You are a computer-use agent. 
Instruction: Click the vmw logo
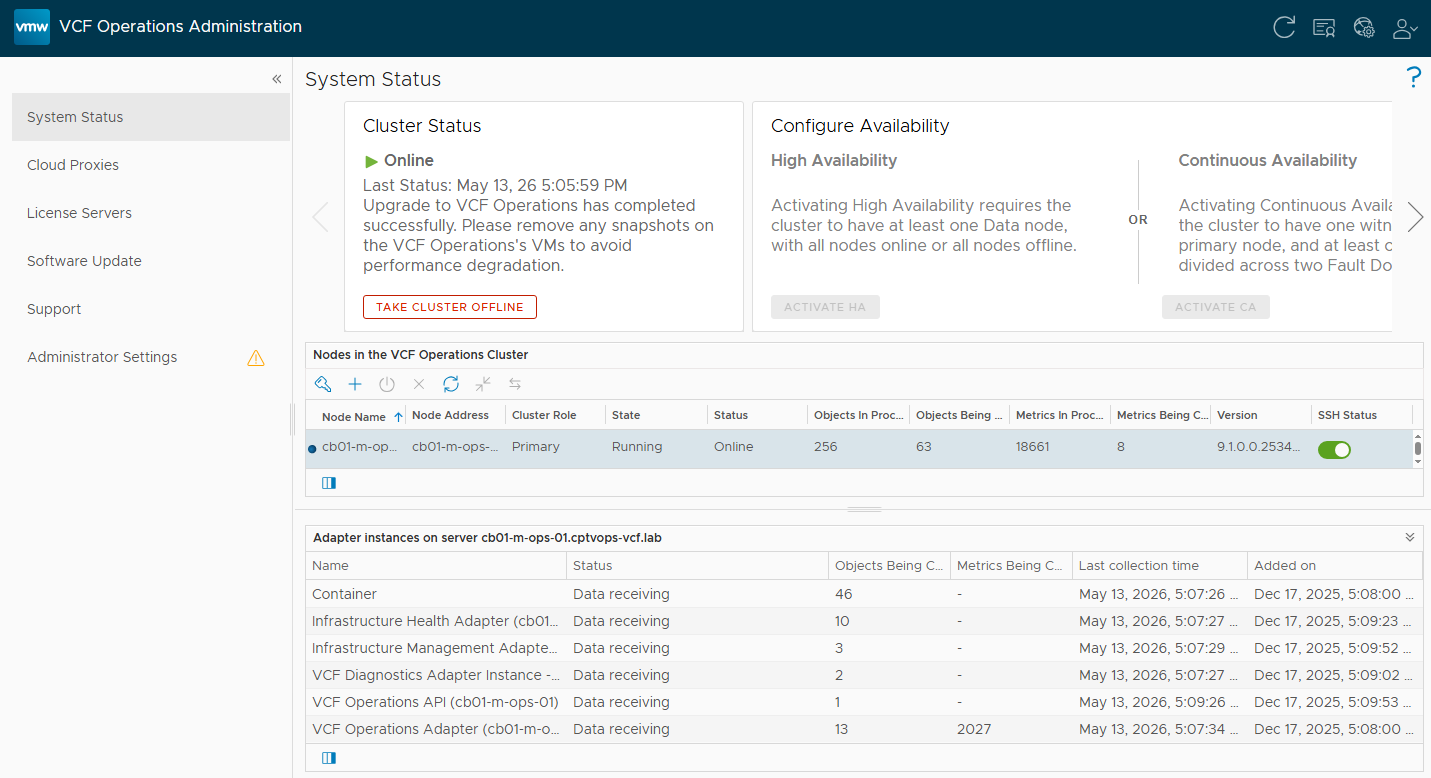(32, 27)
